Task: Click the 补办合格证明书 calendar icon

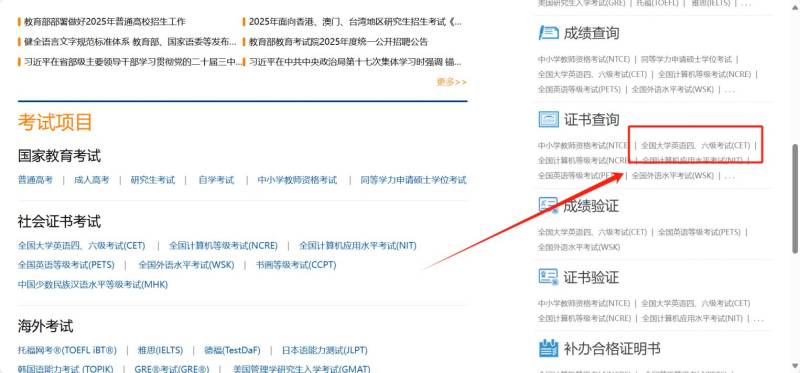Action: 549,349
